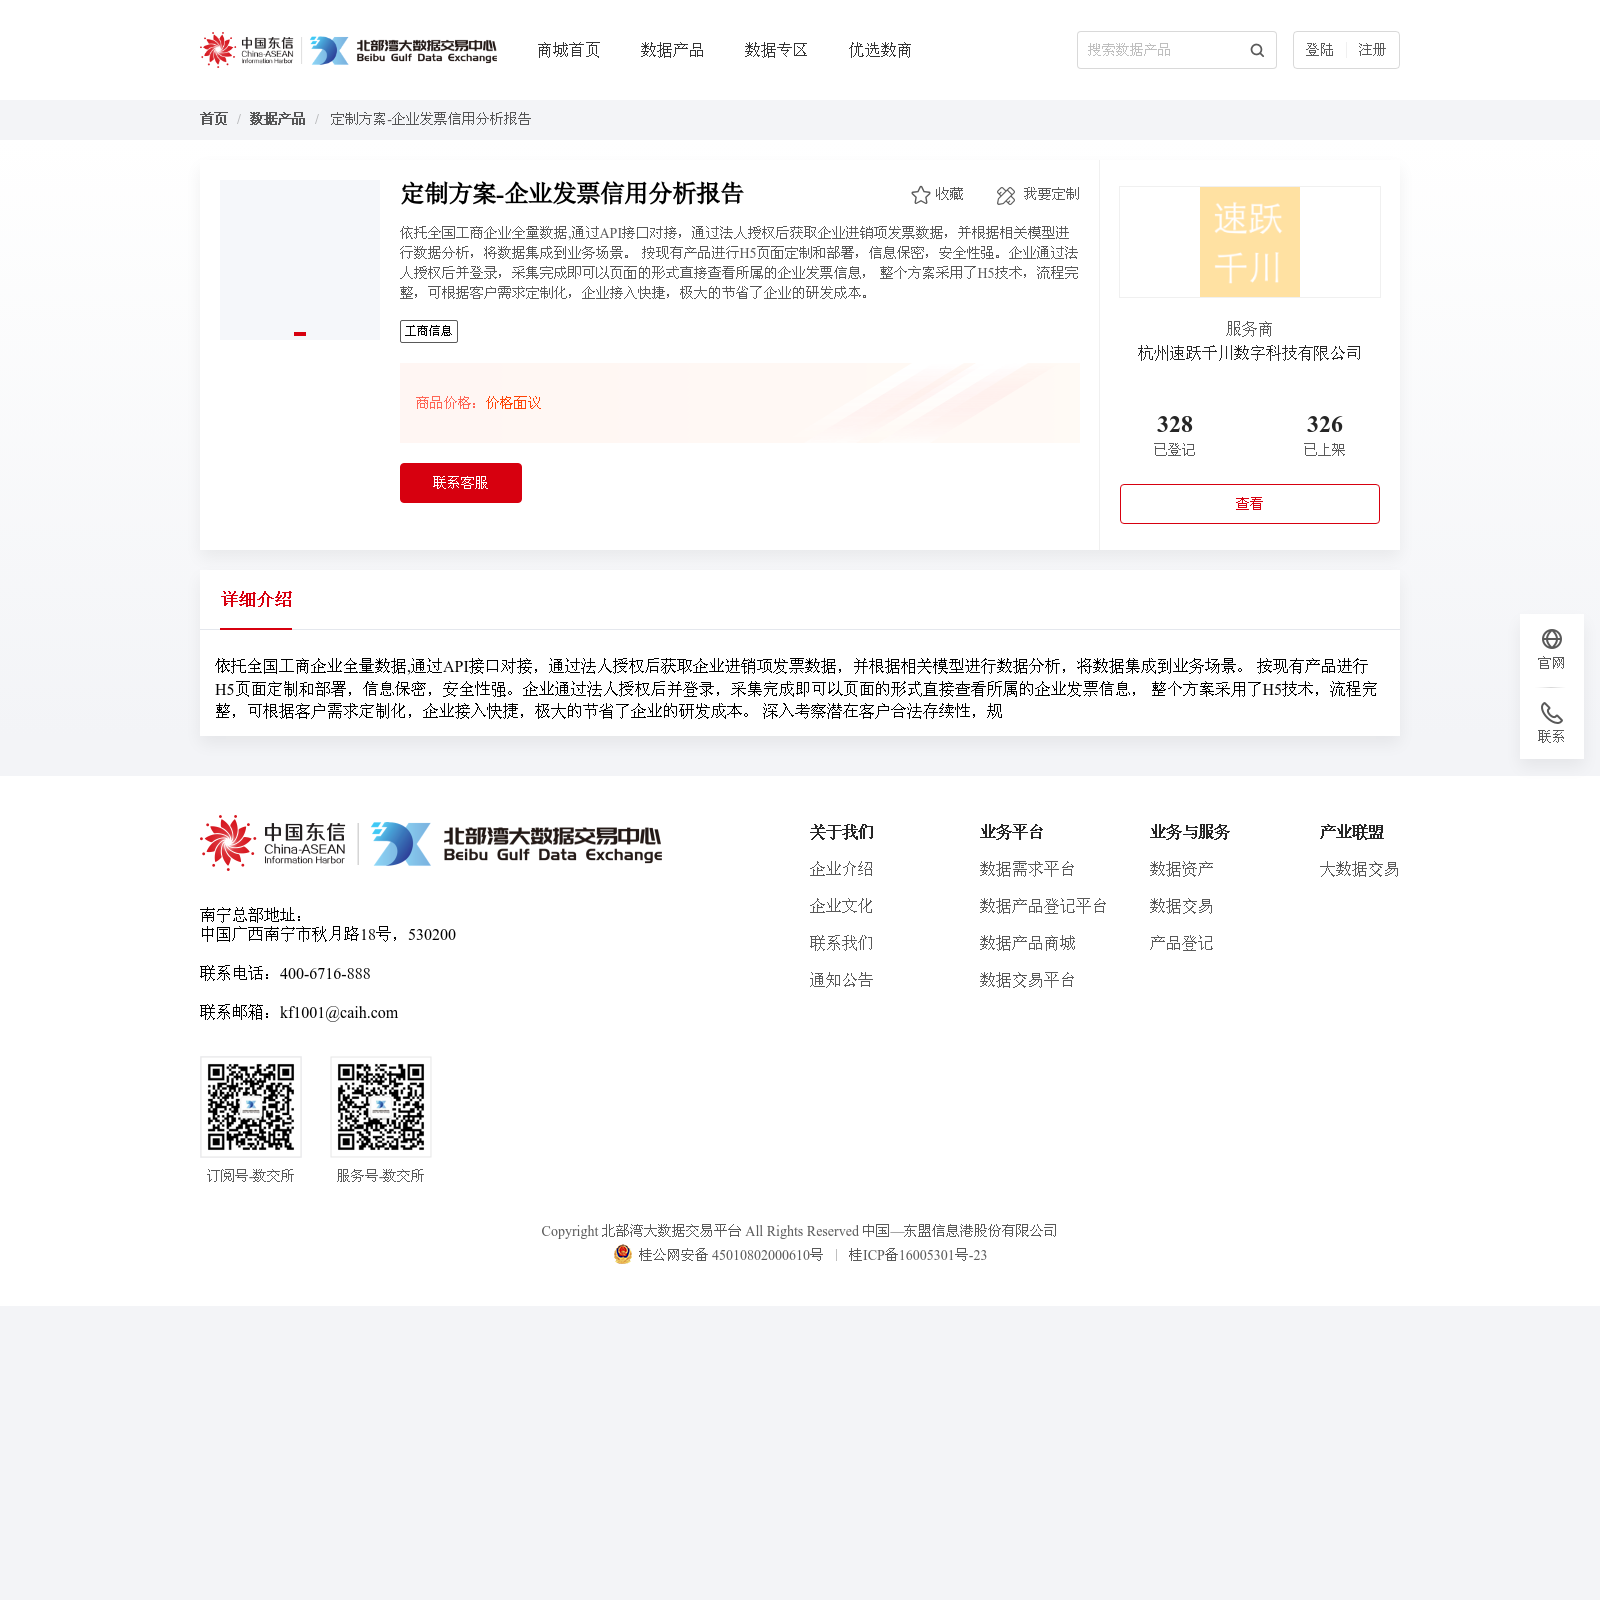Image resolution: width=1600 pixels, height=1600 pixels.
Task: Click the 注册 register link
Action: coord(1372,50)
